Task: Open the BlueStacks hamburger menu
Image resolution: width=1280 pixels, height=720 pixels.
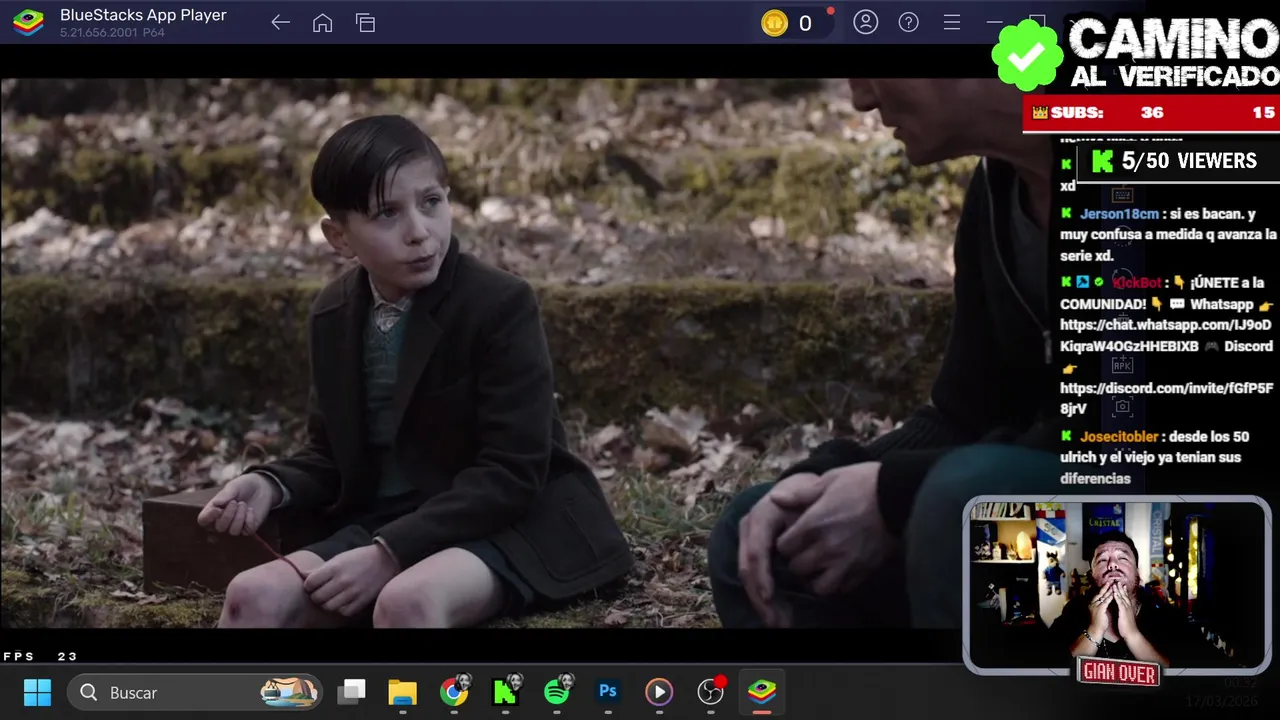Action: coord(951,22)
